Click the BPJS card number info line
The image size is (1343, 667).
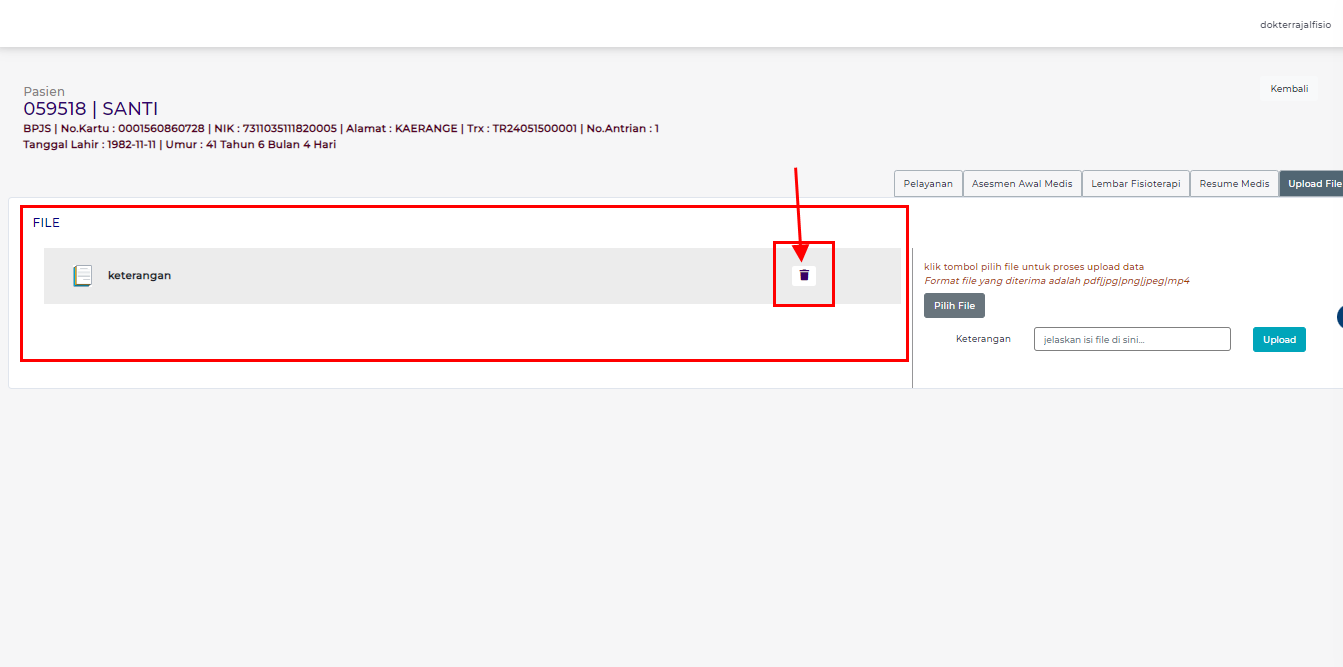coord(340,129)
